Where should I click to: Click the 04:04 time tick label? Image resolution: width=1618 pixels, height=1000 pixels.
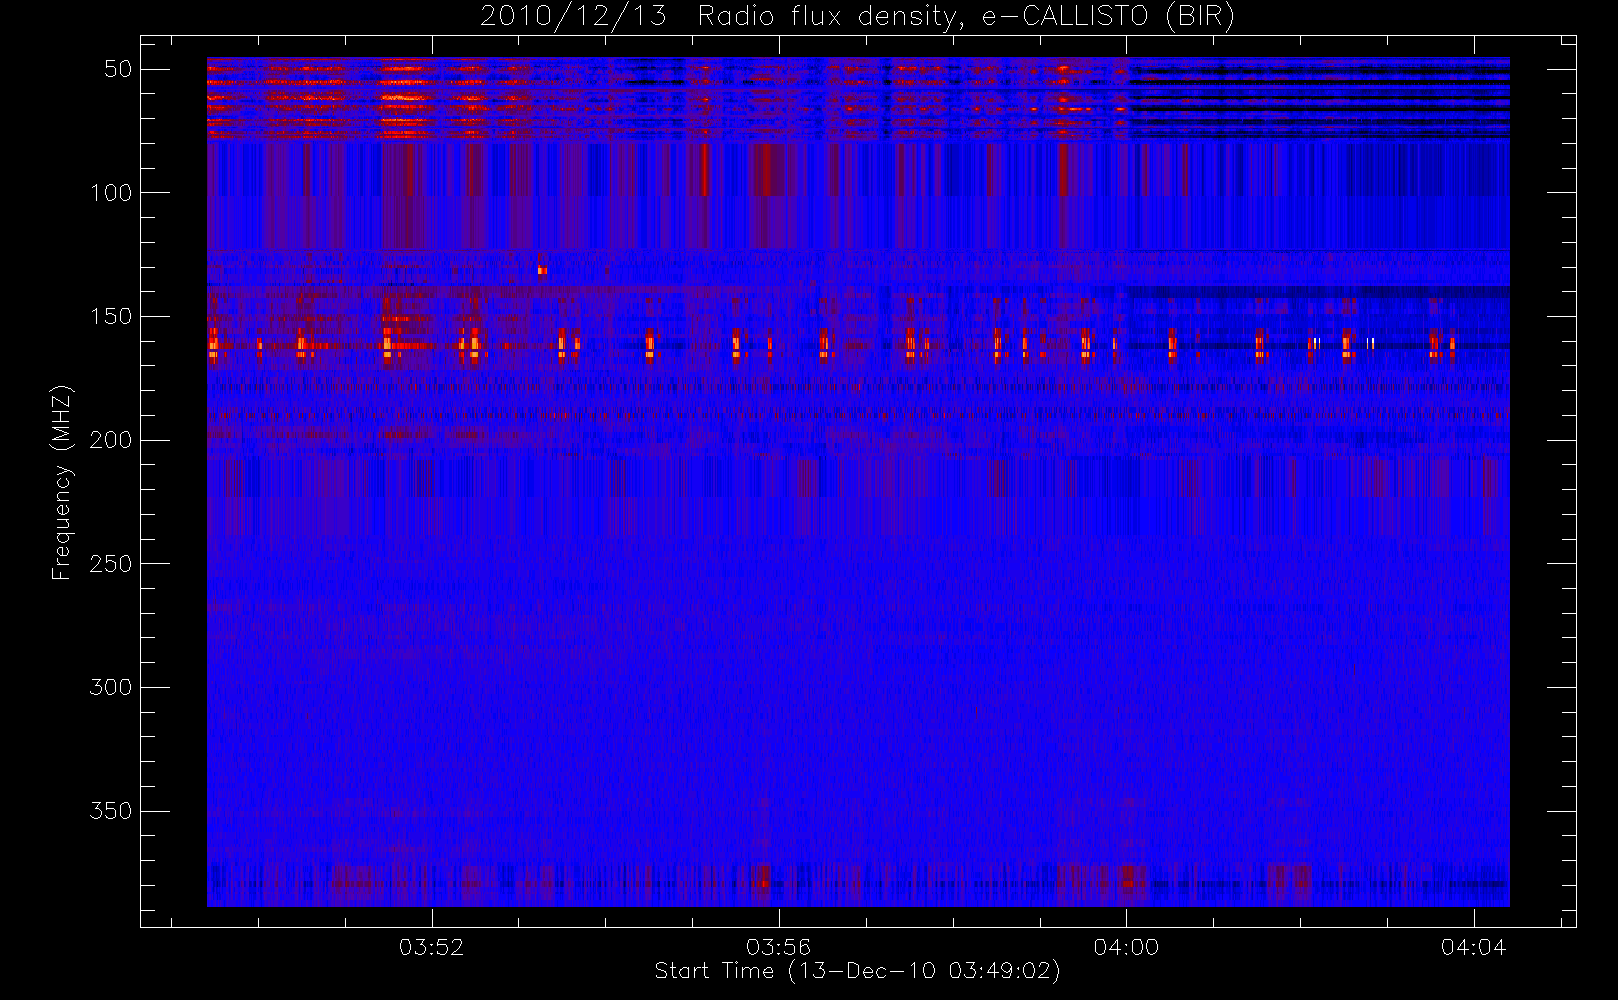tap(1473, 947)
